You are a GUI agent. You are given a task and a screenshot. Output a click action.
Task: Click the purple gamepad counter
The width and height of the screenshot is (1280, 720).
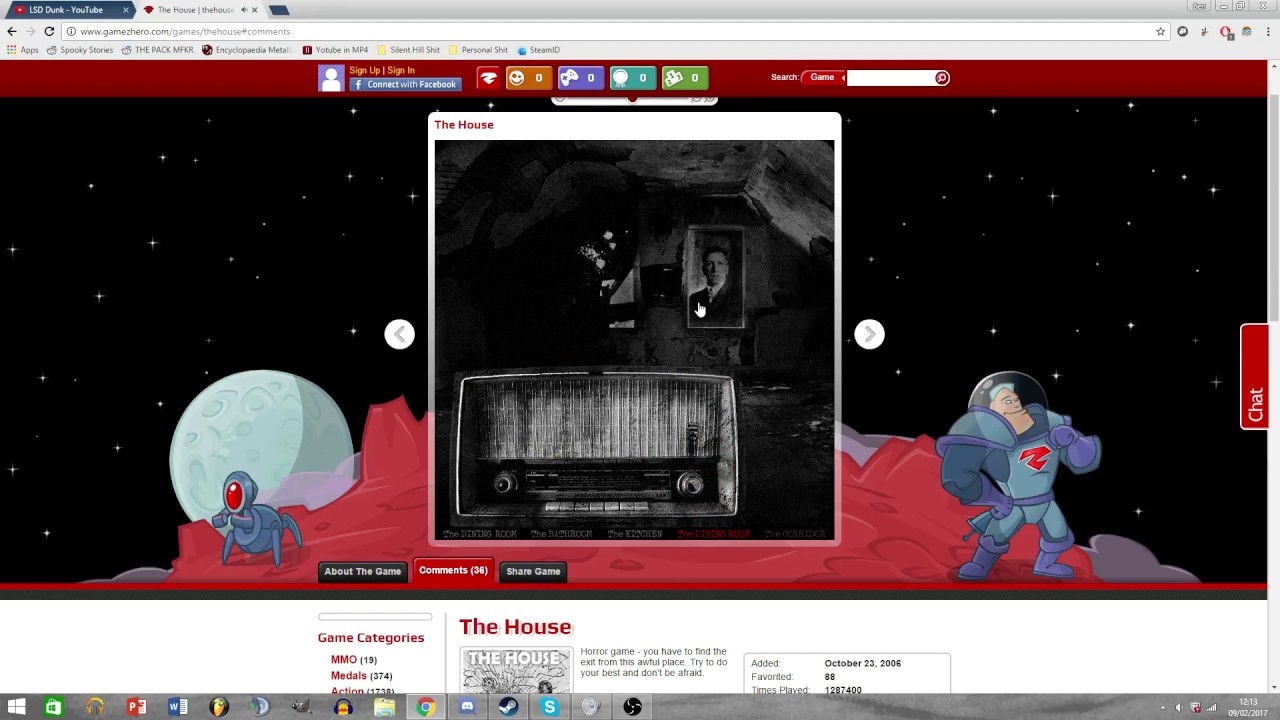[581, 78]
